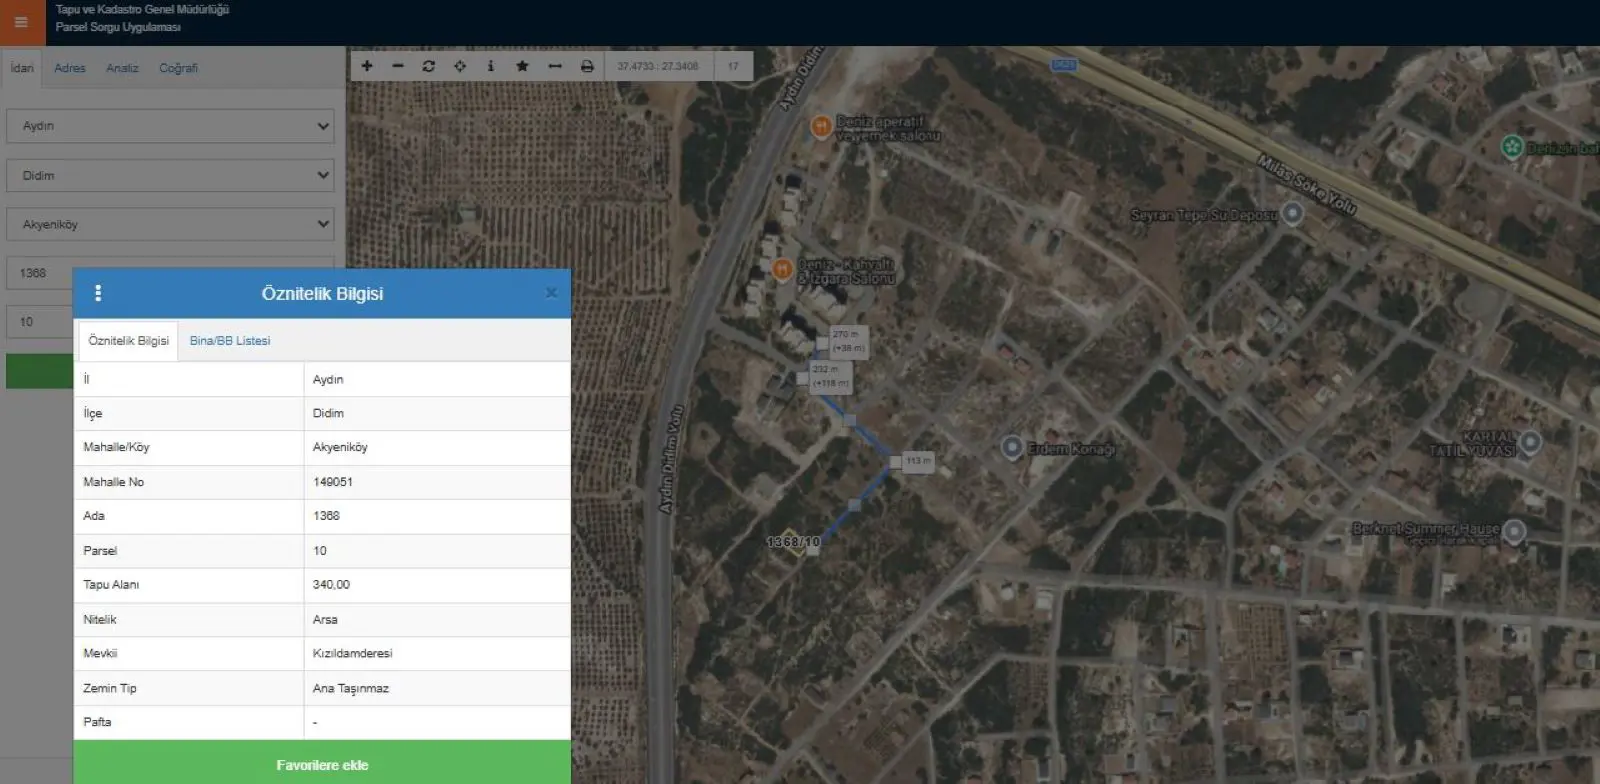Select the Öznitelik Bilgisi tab
The image size is (1600, 784).
pyautogui.click(x=128, y=341)
